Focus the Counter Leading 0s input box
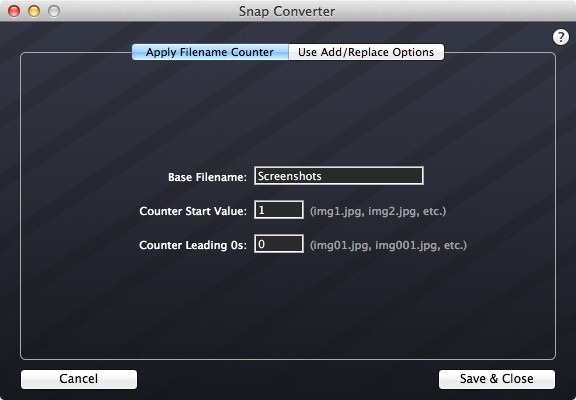This screenshot has width=576, height=400. coord(279,244)
